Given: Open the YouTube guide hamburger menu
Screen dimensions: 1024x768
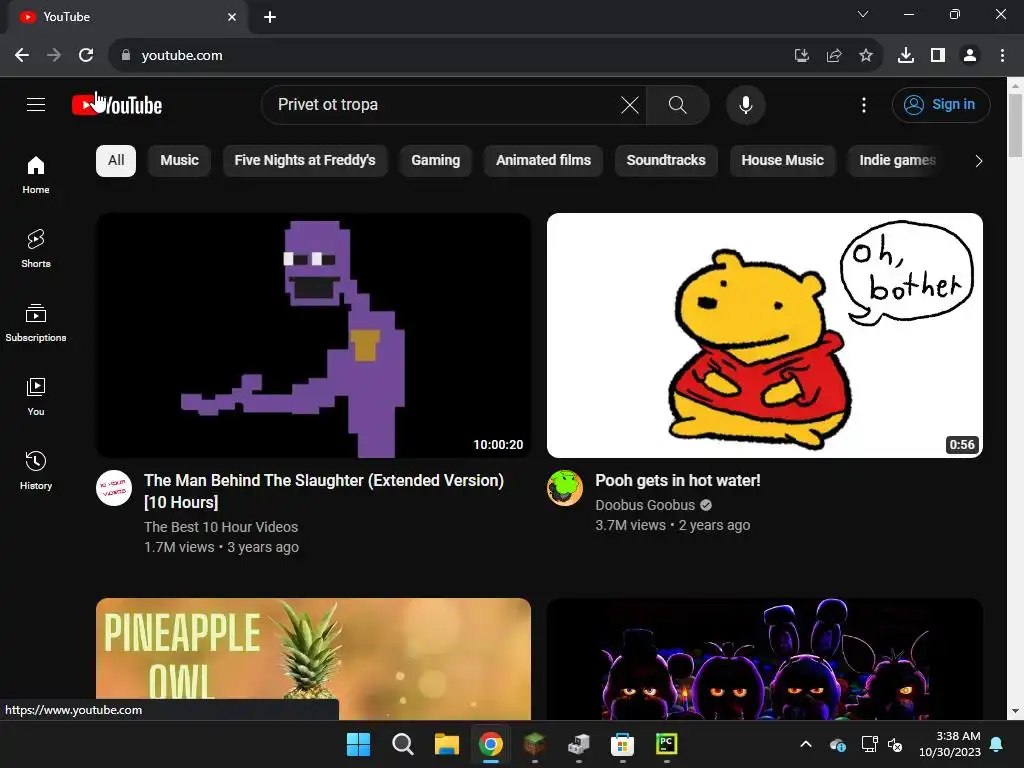Looking at the screenshot, I should coord(36,104).
